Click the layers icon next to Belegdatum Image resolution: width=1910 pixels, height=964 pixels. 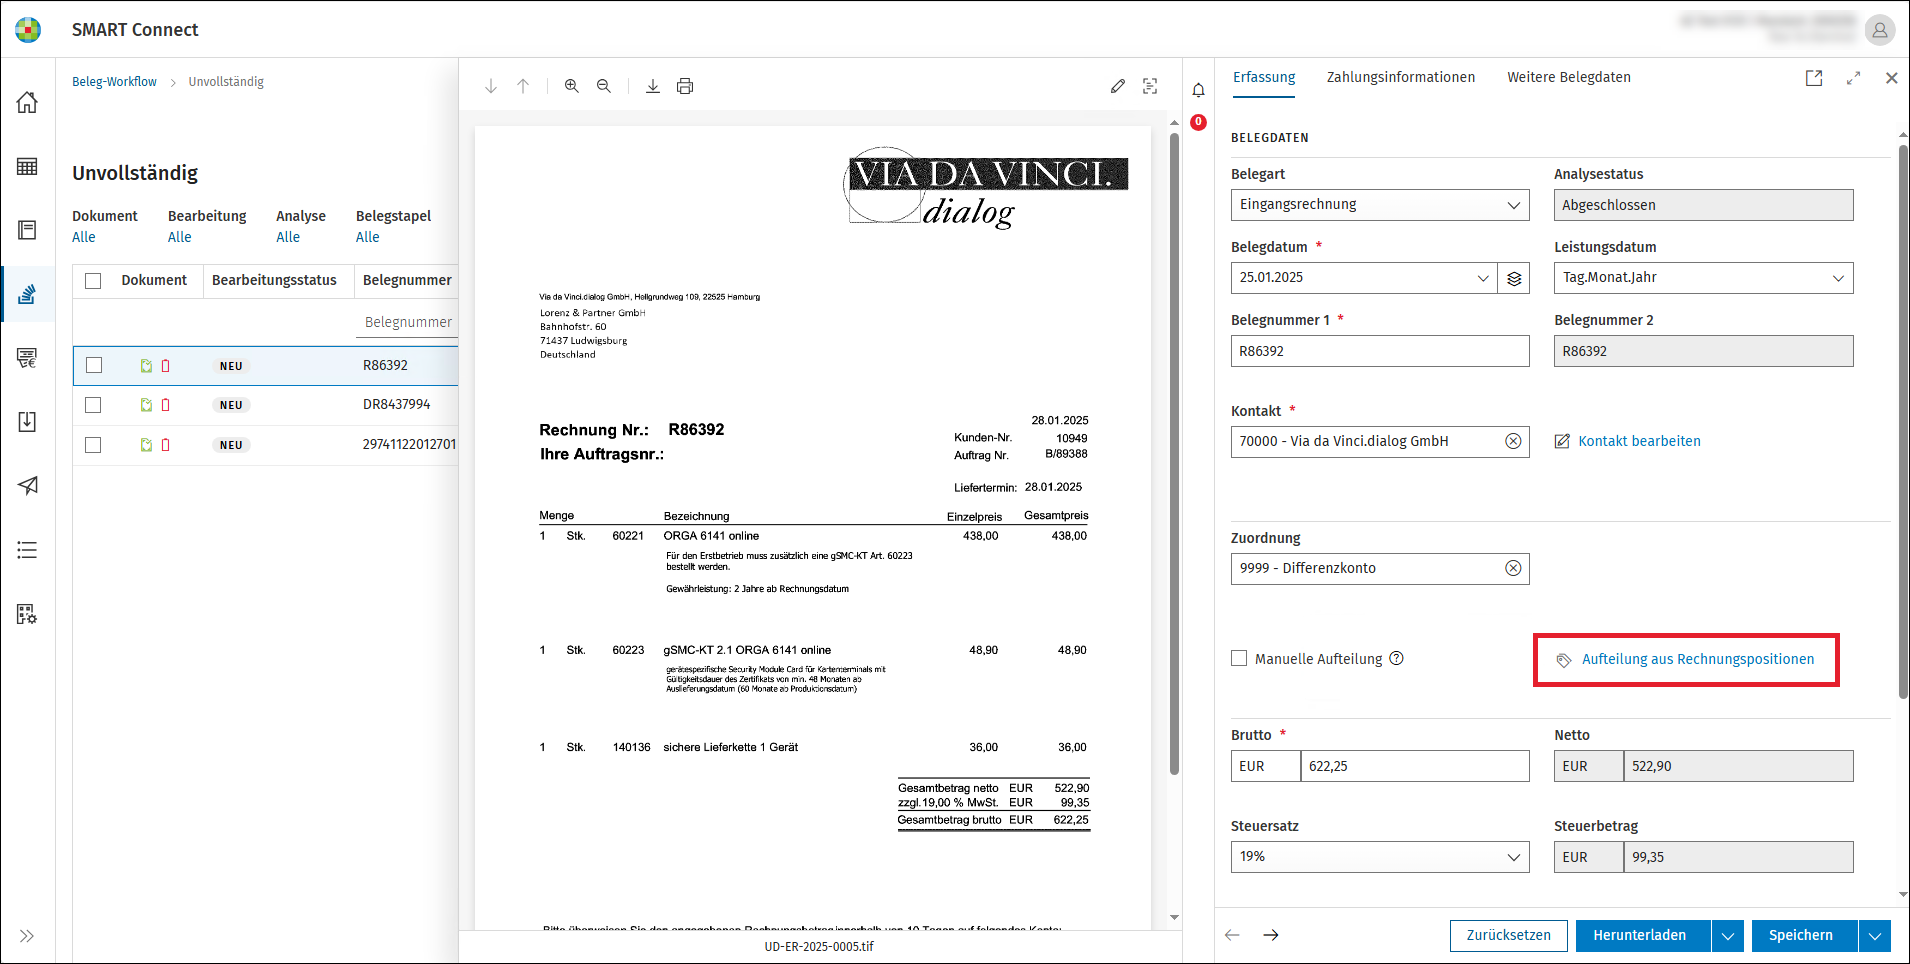1514,278
